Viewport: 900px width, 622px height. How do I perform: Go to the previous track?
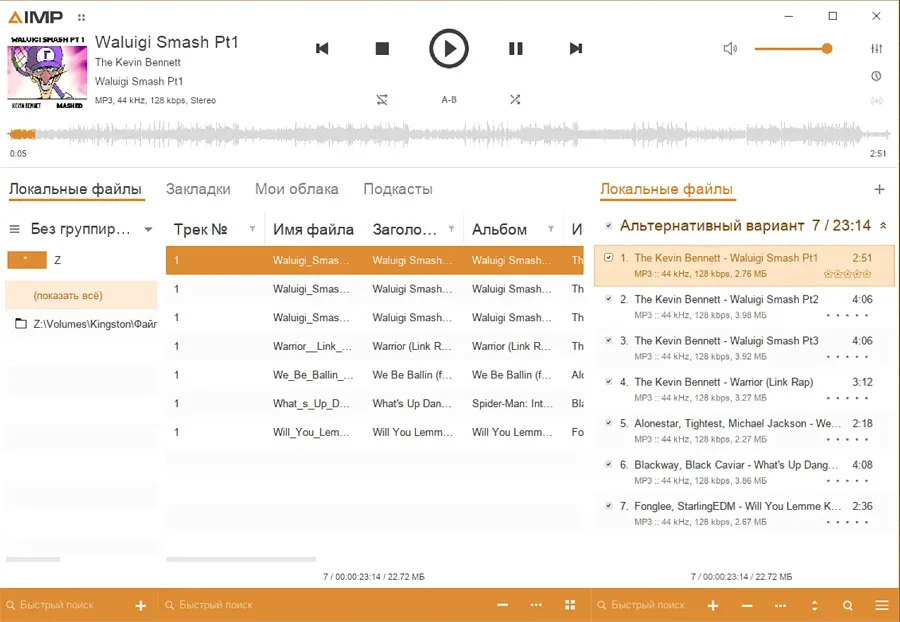[322, 48]
